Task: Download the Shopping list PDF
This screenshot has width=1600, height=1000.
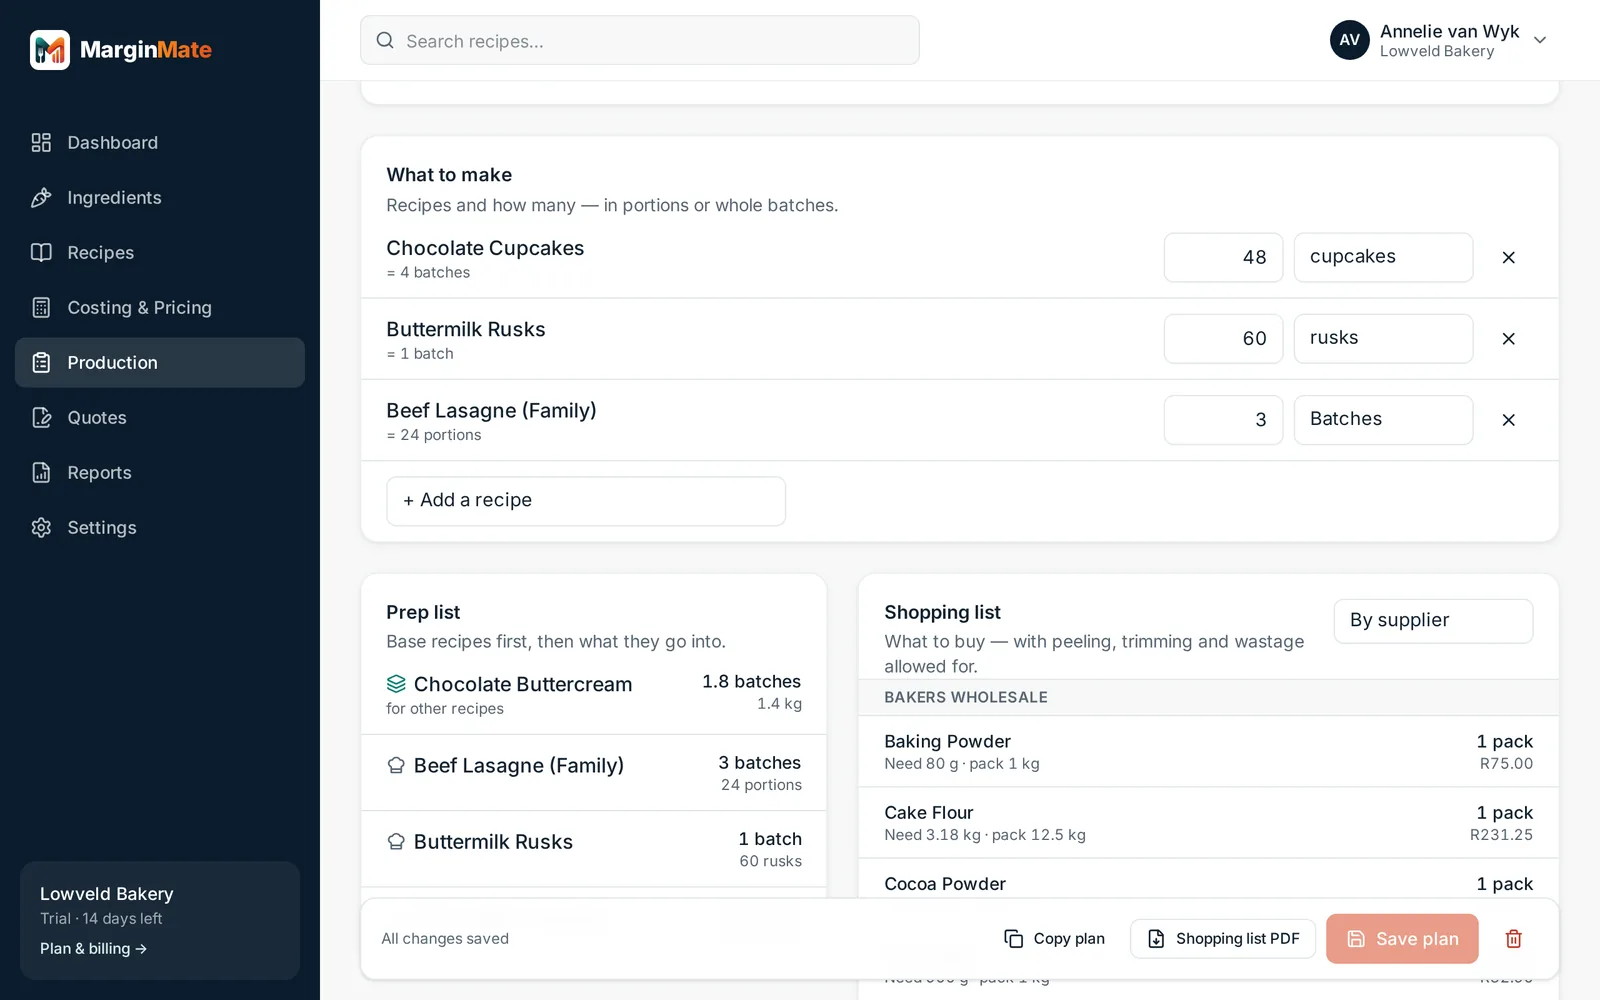Action: (x=1223, y=939)
